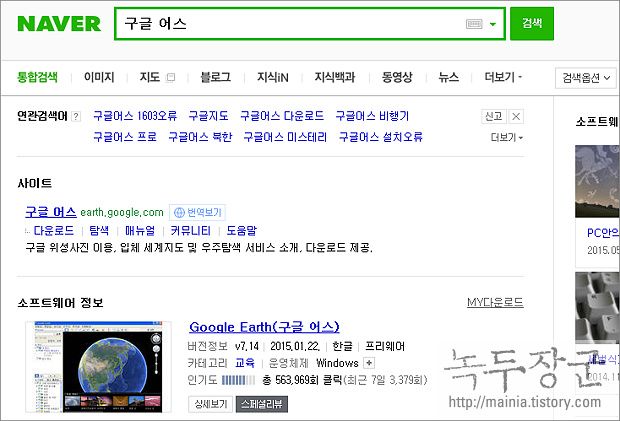Open the 뉴스 tab
This screenshot has width=620, height=421.
click(x=448, y=77)
